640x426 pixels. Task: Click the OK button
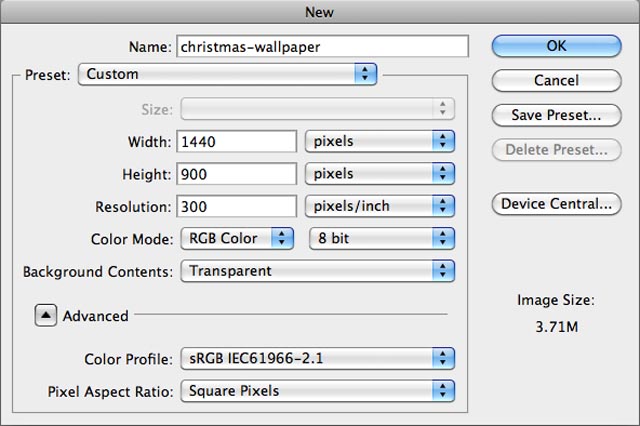[556, 46]
